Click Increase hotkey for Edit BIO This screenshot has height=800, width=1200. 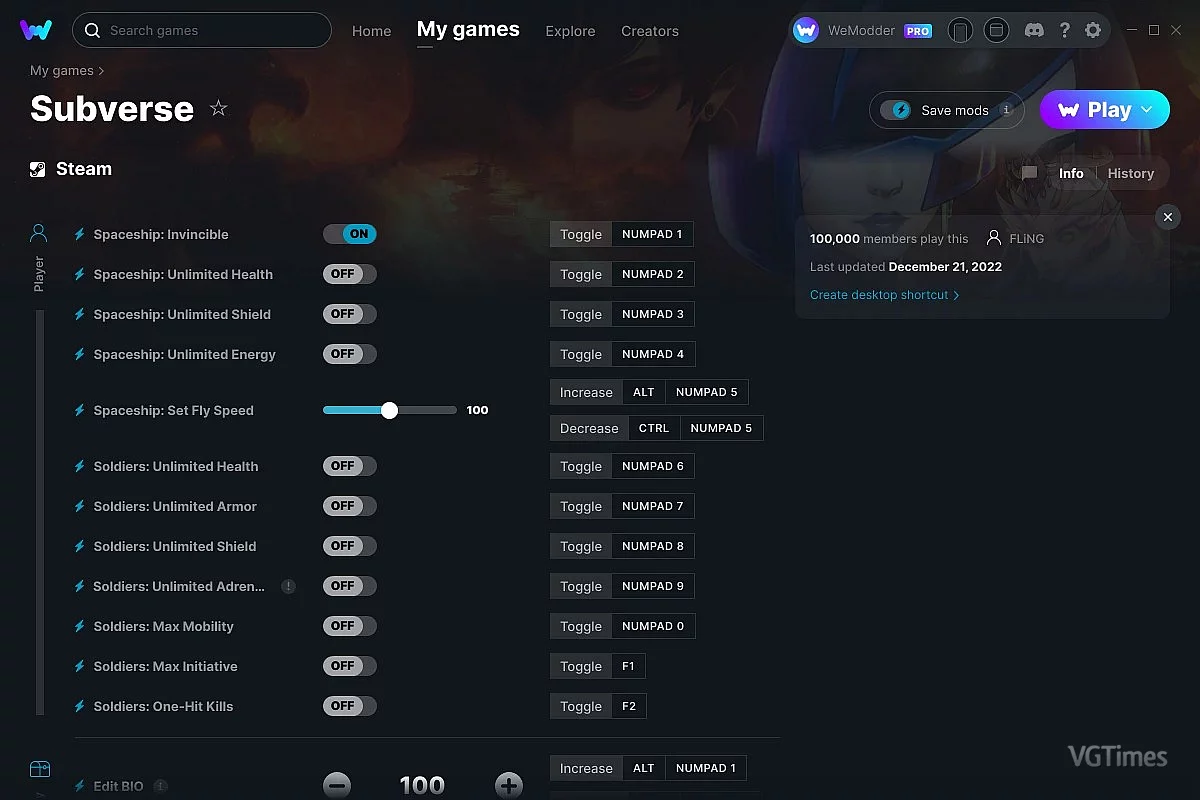(x=586, y=768)
